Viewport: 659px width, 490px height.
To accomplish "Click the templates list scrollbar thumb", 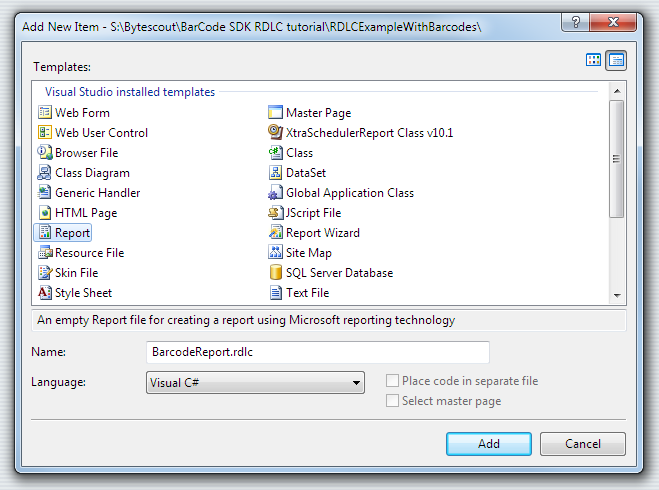I will coord(617,159).
